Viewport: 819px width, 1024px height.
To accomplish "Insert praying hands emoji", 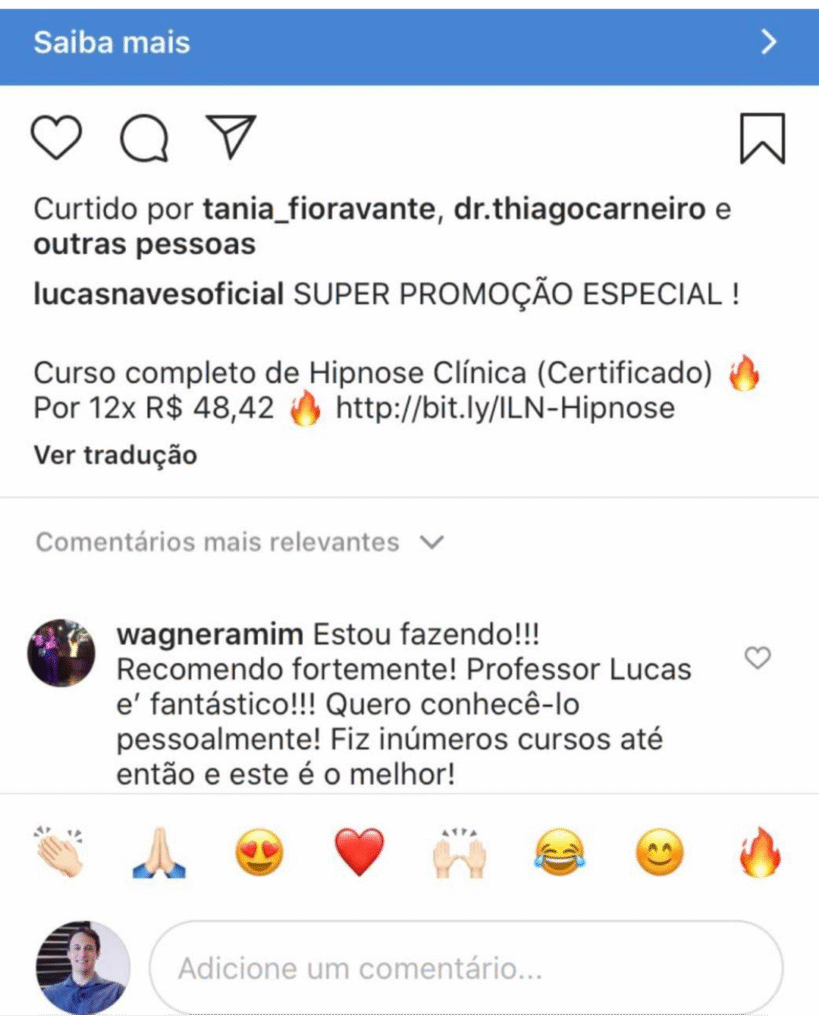I will [x=159, y=852].
